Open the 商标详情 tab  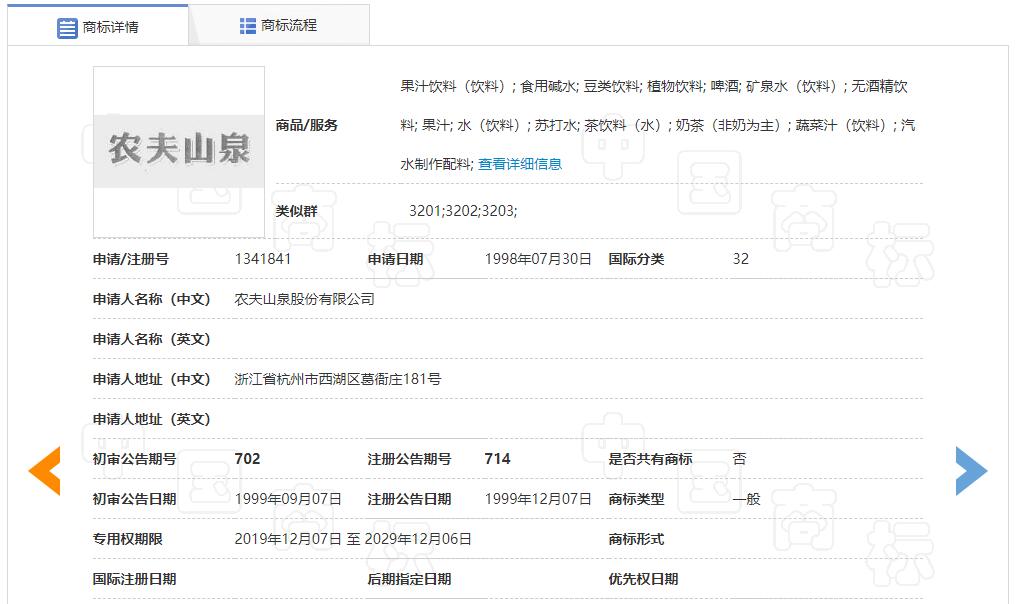(98, 26)
